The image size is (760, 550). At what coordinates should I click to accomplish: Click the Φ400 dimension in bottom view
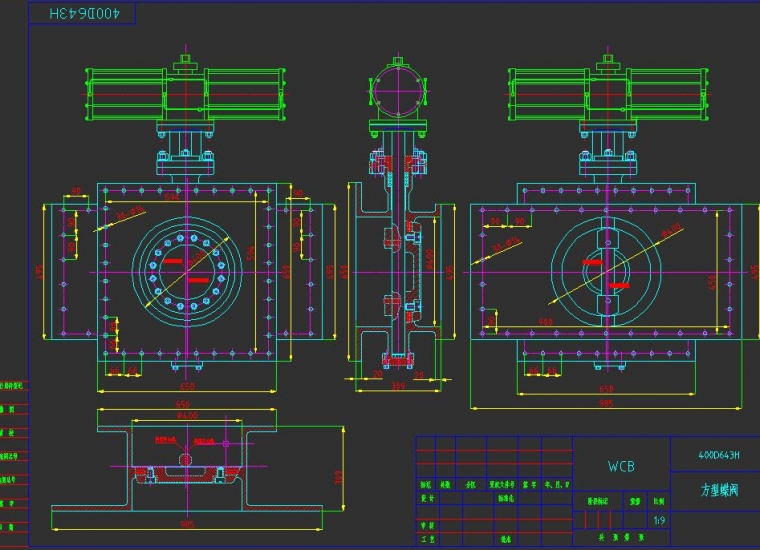pos(186,415)
